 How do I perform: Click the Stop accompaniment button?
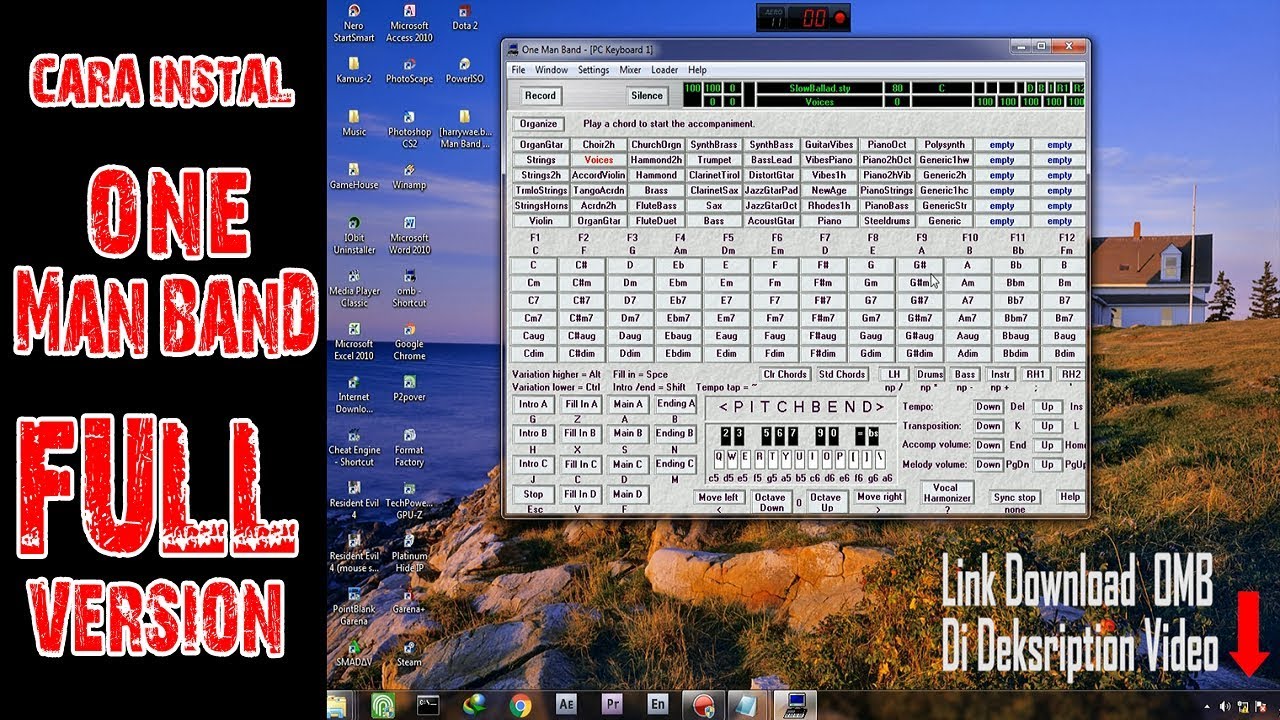pyautogui.click(x=533, y=494)
